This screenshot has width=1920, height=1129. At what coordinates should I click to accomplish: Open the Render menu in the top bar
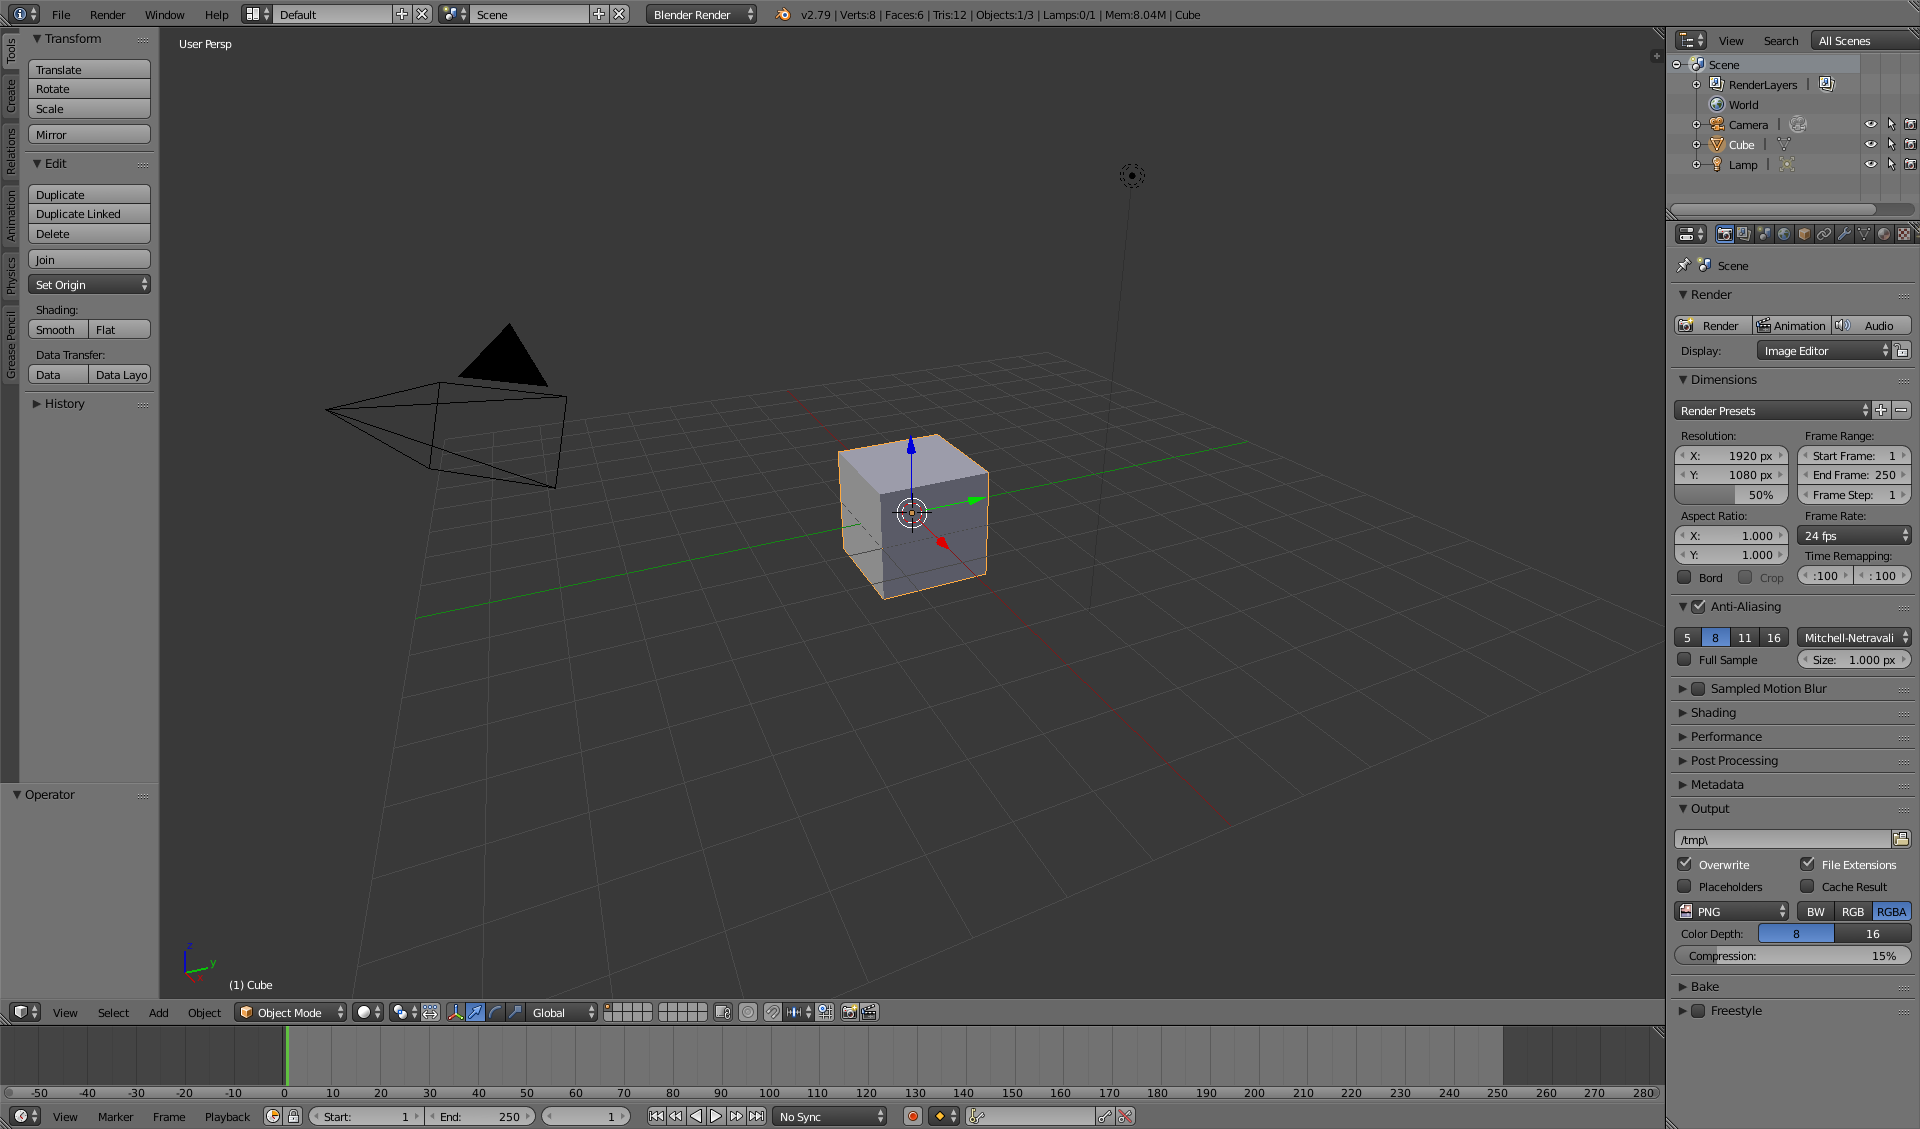(107, 14)
